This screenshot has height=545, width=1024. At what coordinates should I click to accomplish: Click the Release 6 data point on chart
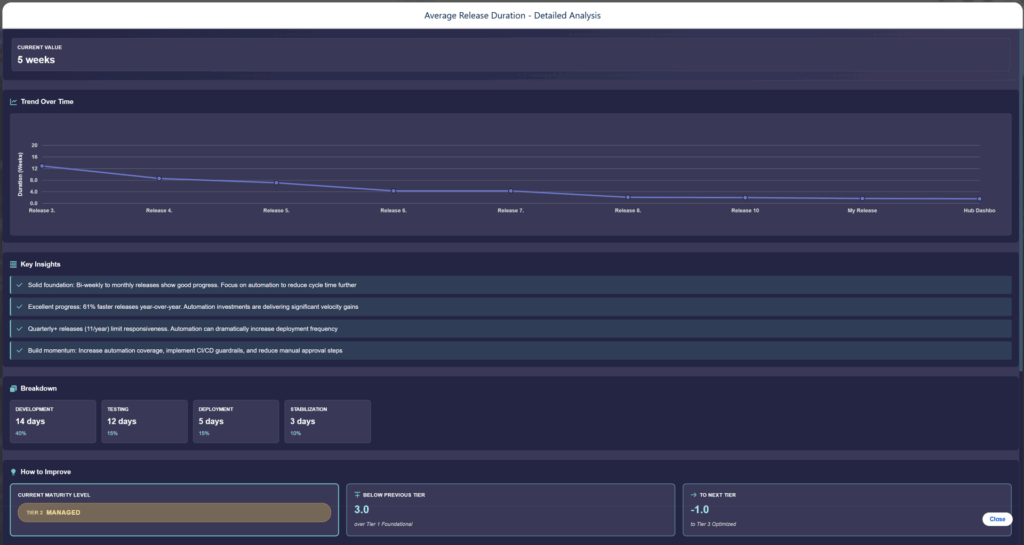point(394,191)
